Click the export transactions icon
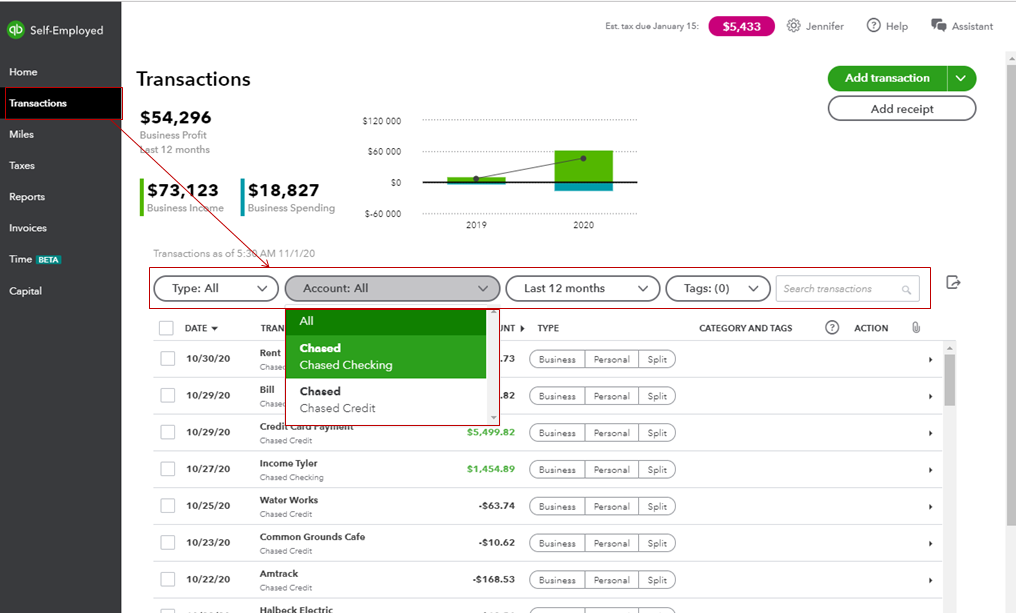This screenshot has width=1016, height=613. [x=953, y=283]
